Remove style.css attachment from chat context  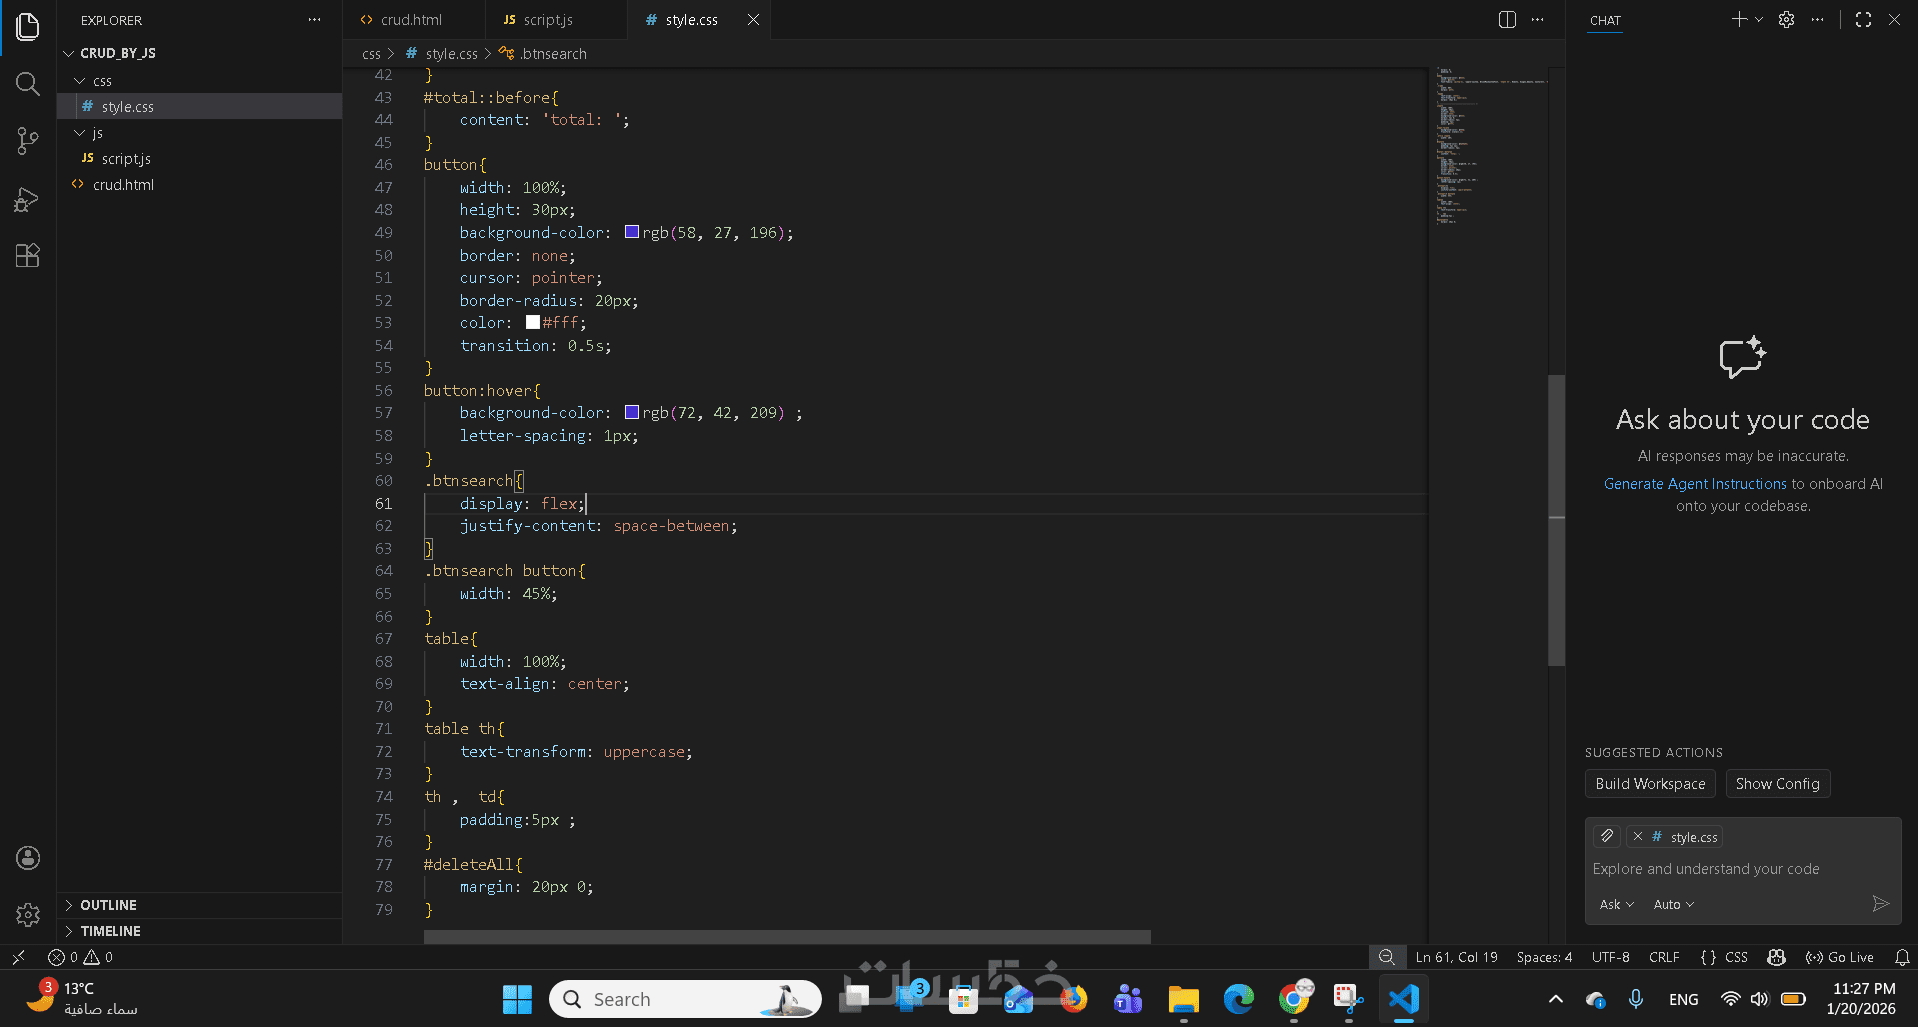tap(1637, 837)
